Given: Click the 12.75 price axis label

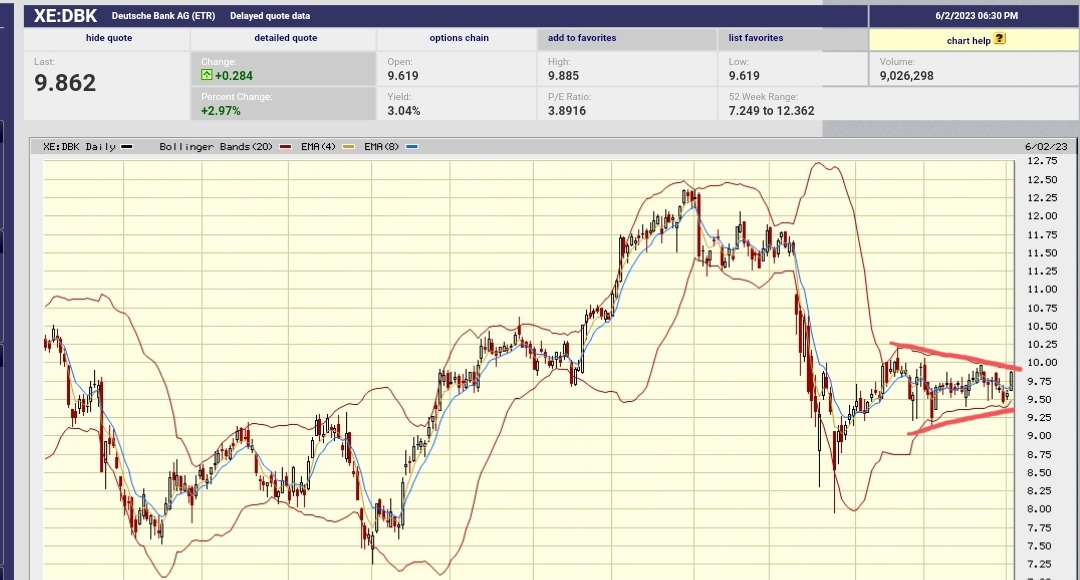Looking at the screenshot, I should pos(1041,160).
